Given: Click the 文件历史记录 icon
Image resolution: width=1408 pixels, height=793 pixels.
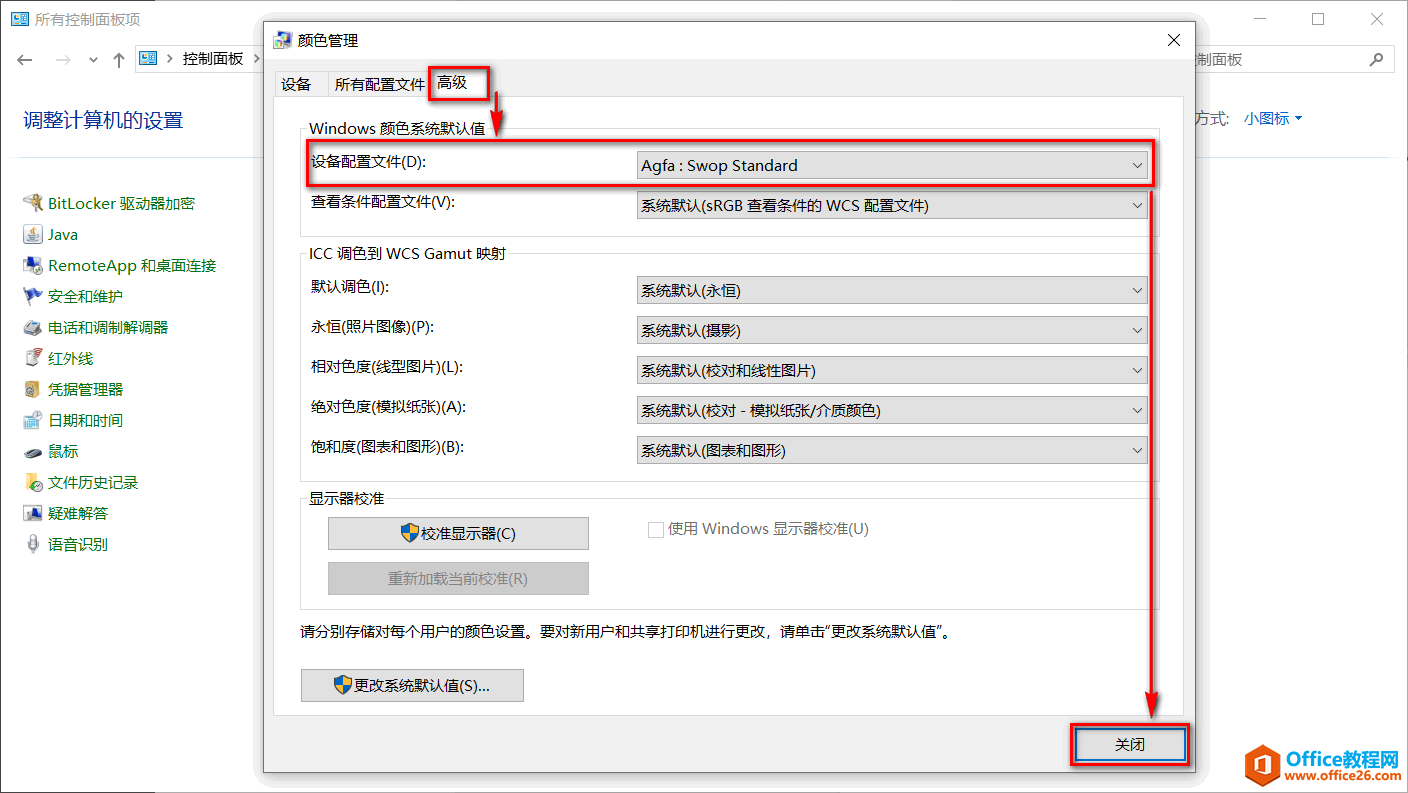Looking at the screenshot, I should coord(32,482).
